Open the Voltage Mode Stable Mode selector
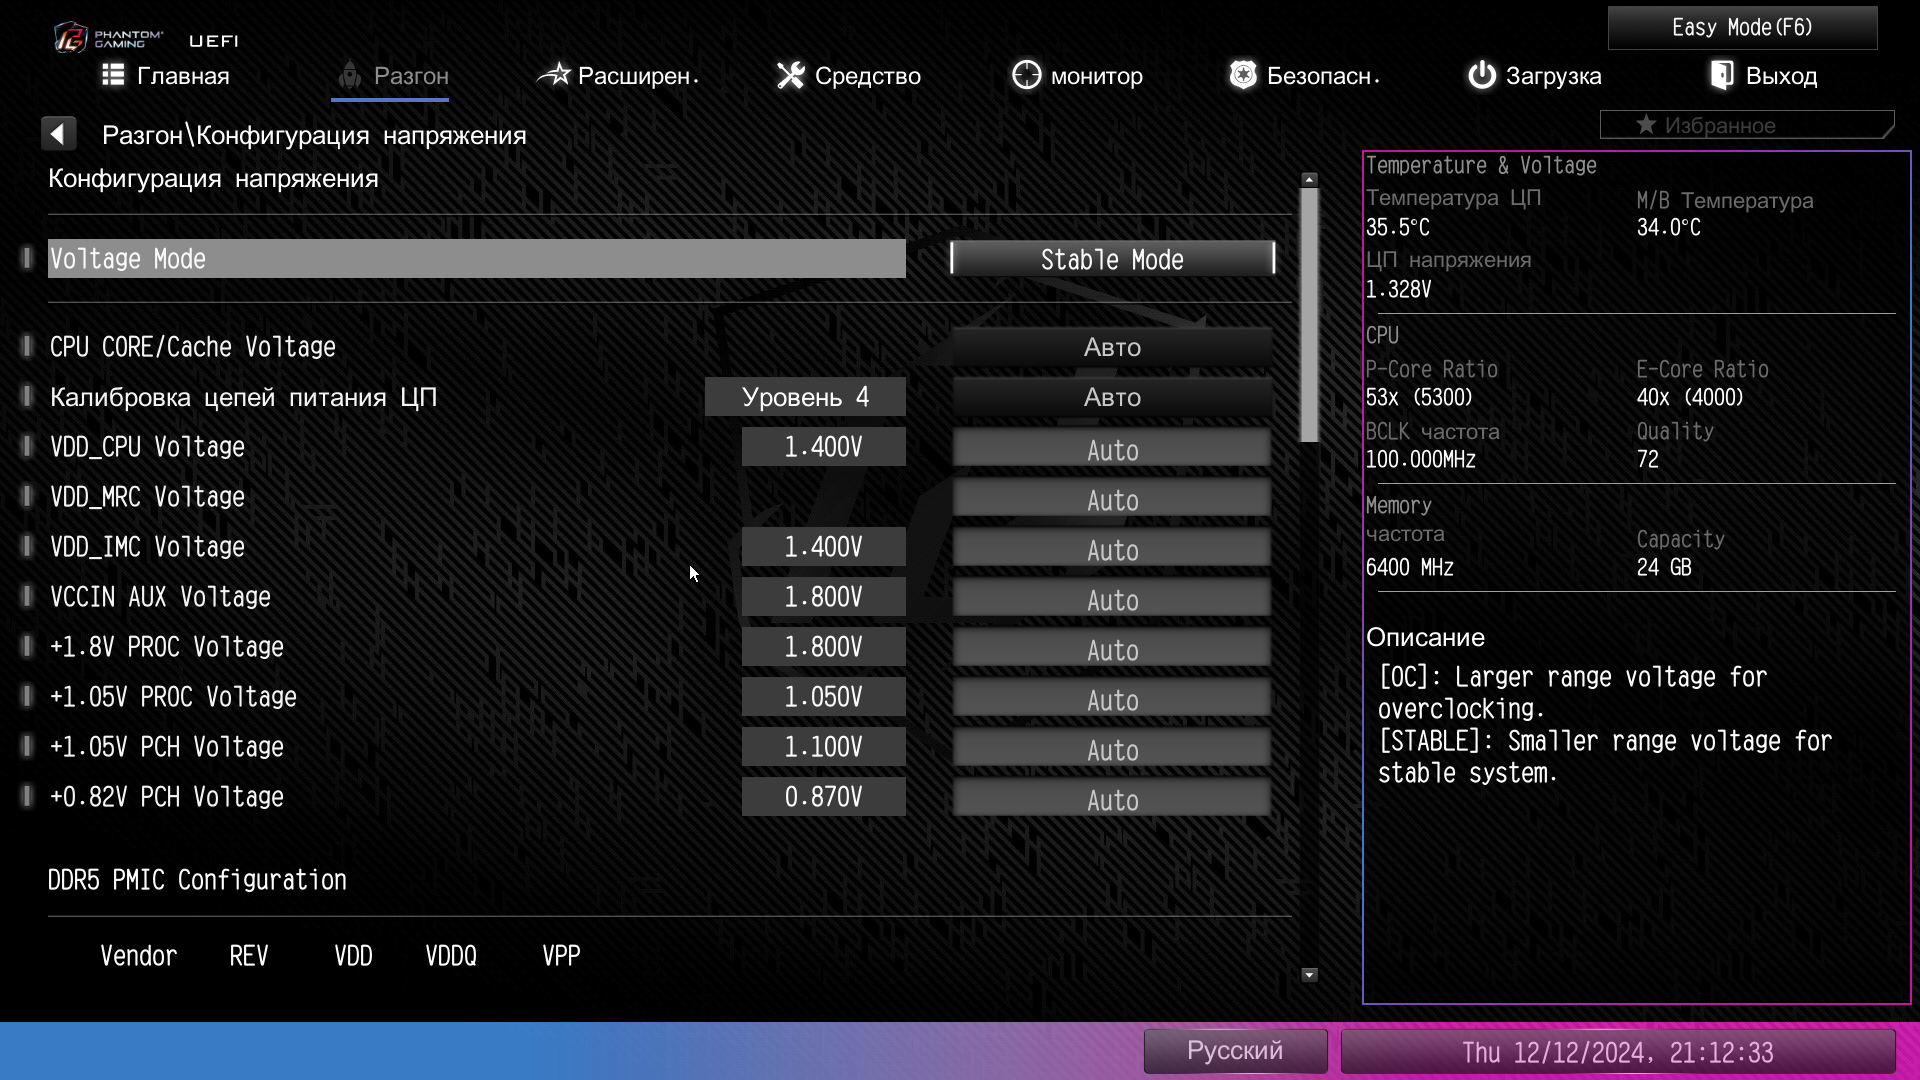Viewport: 1920px width, 1080px height. 1112,259
